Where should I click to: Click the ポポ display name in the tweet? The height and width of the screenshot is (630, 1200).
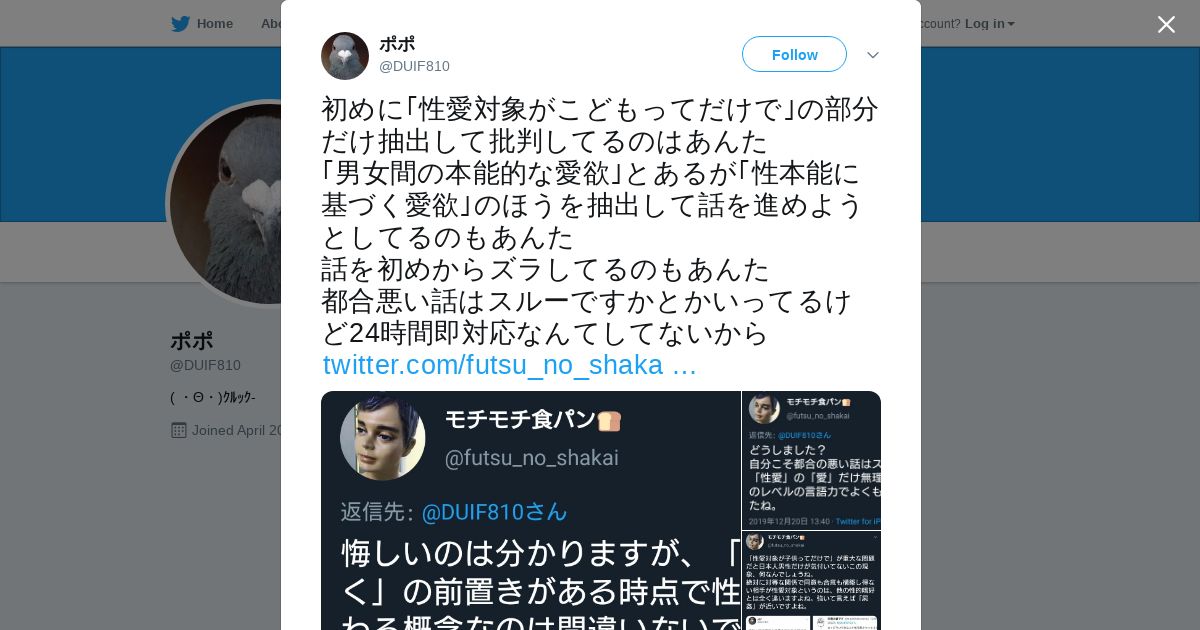[397, 44]
